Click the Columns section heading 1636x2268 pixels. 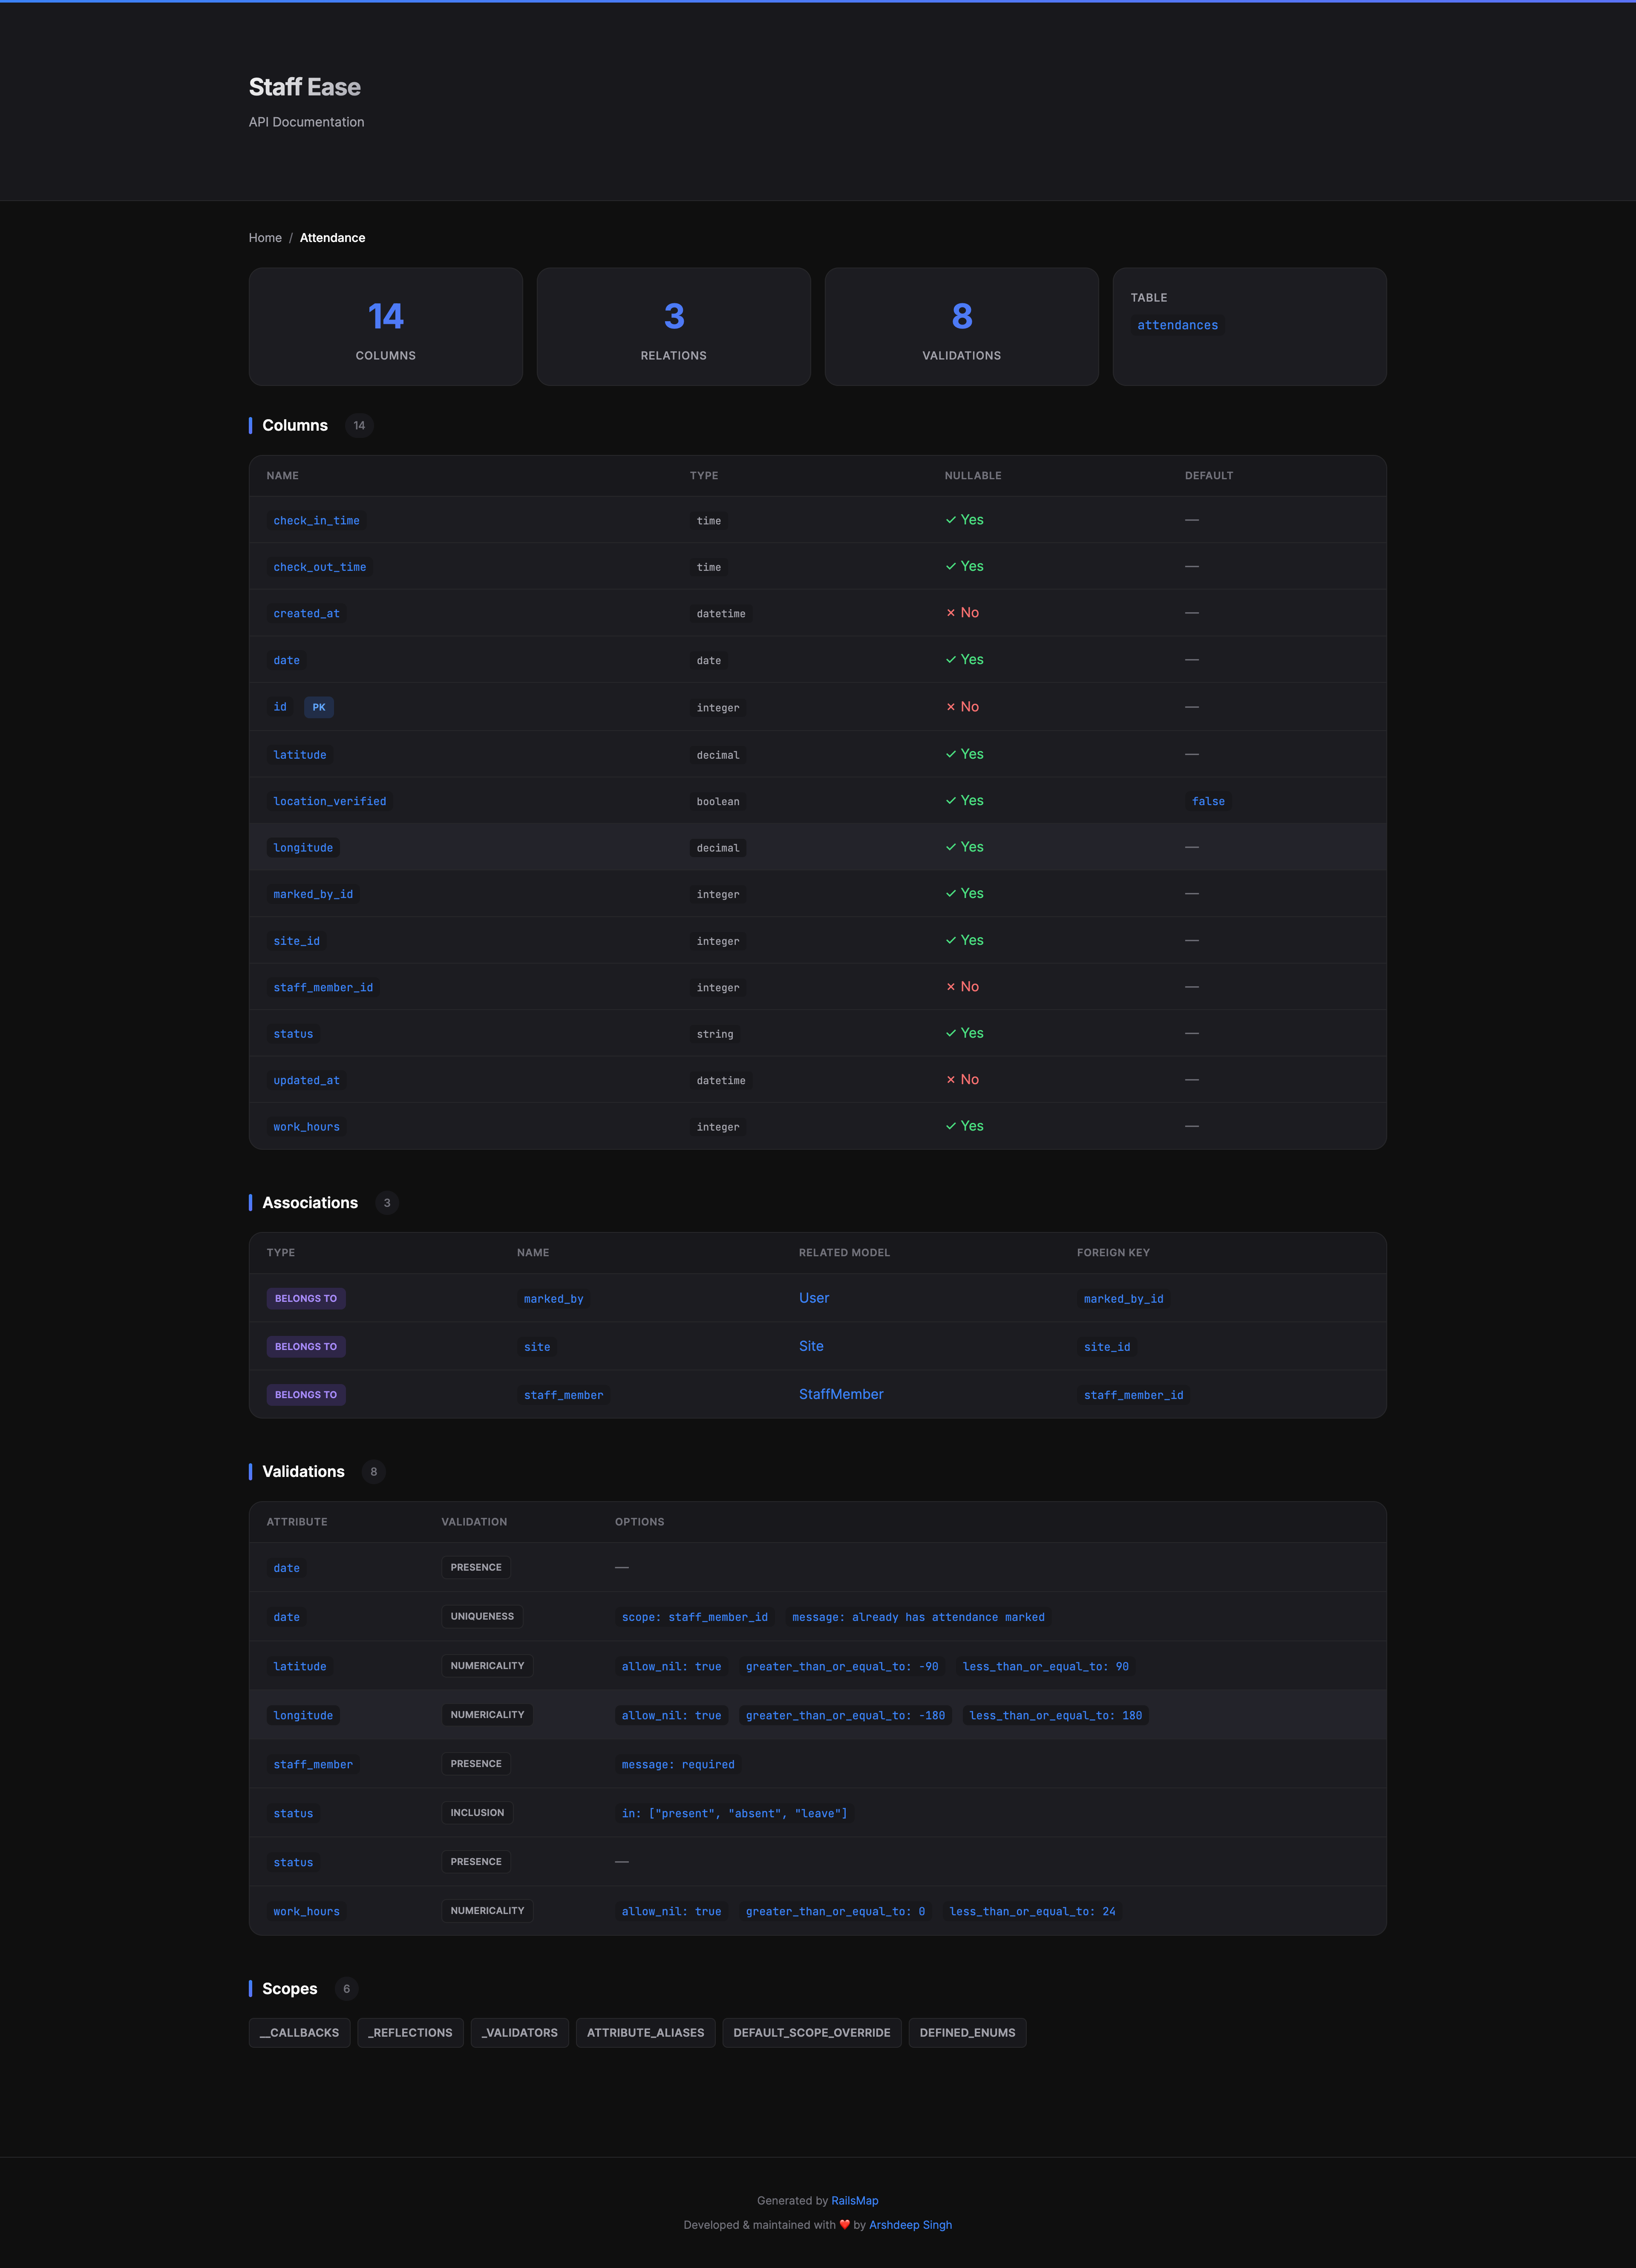(295, 425)
